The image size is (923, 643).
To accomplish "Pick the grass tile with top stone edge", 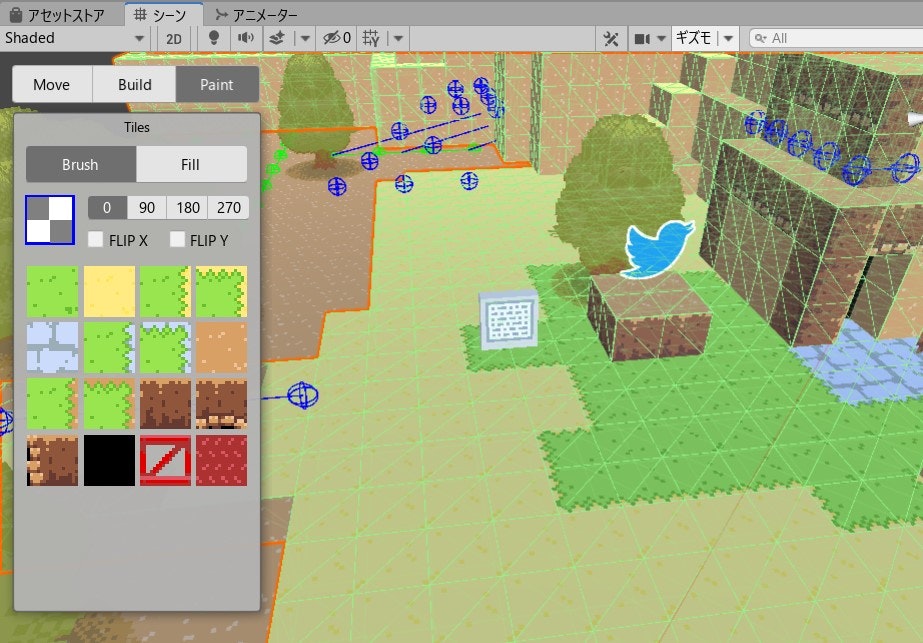I will (165, 347).
